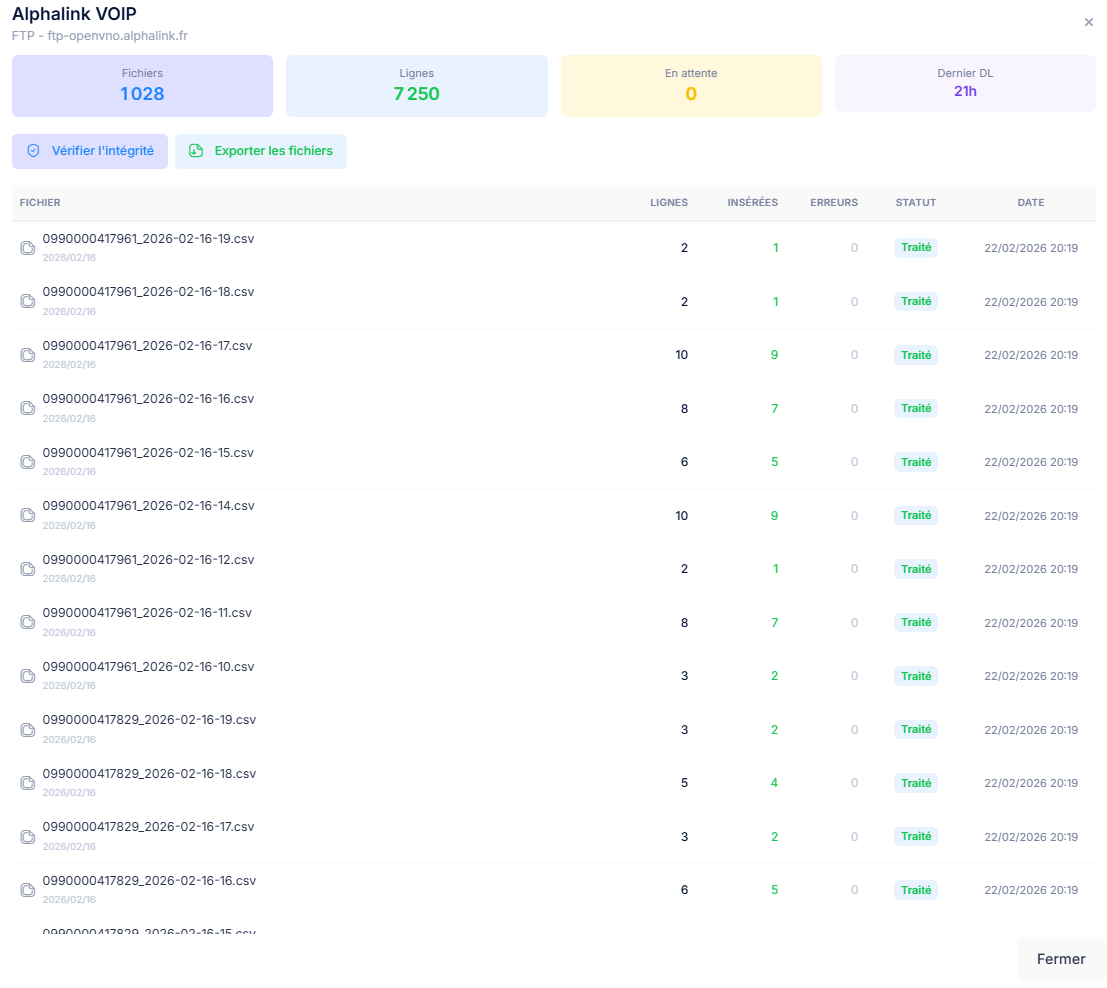Open the Fichiers 1028 summary card
The height and width of the screenshot is (988, 1107).
142,85
